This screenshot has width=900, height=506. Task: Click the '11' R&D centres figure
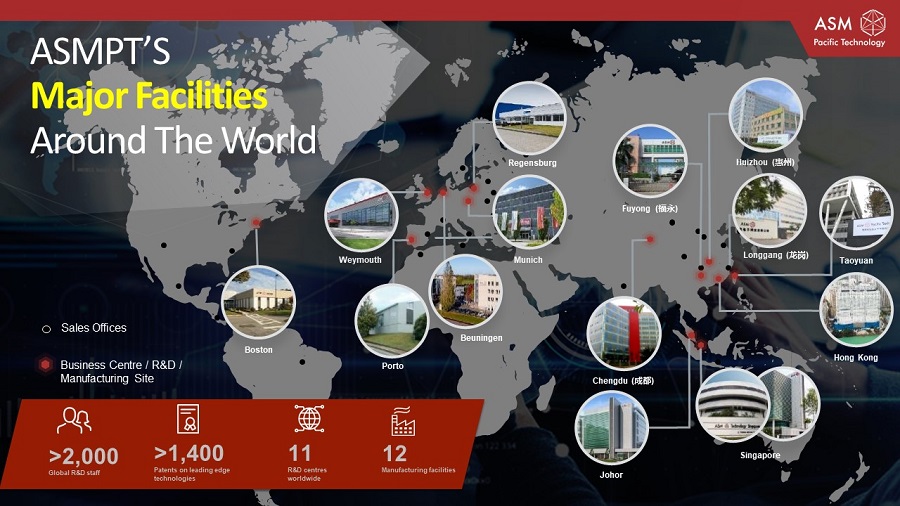(x=300, y=454)
